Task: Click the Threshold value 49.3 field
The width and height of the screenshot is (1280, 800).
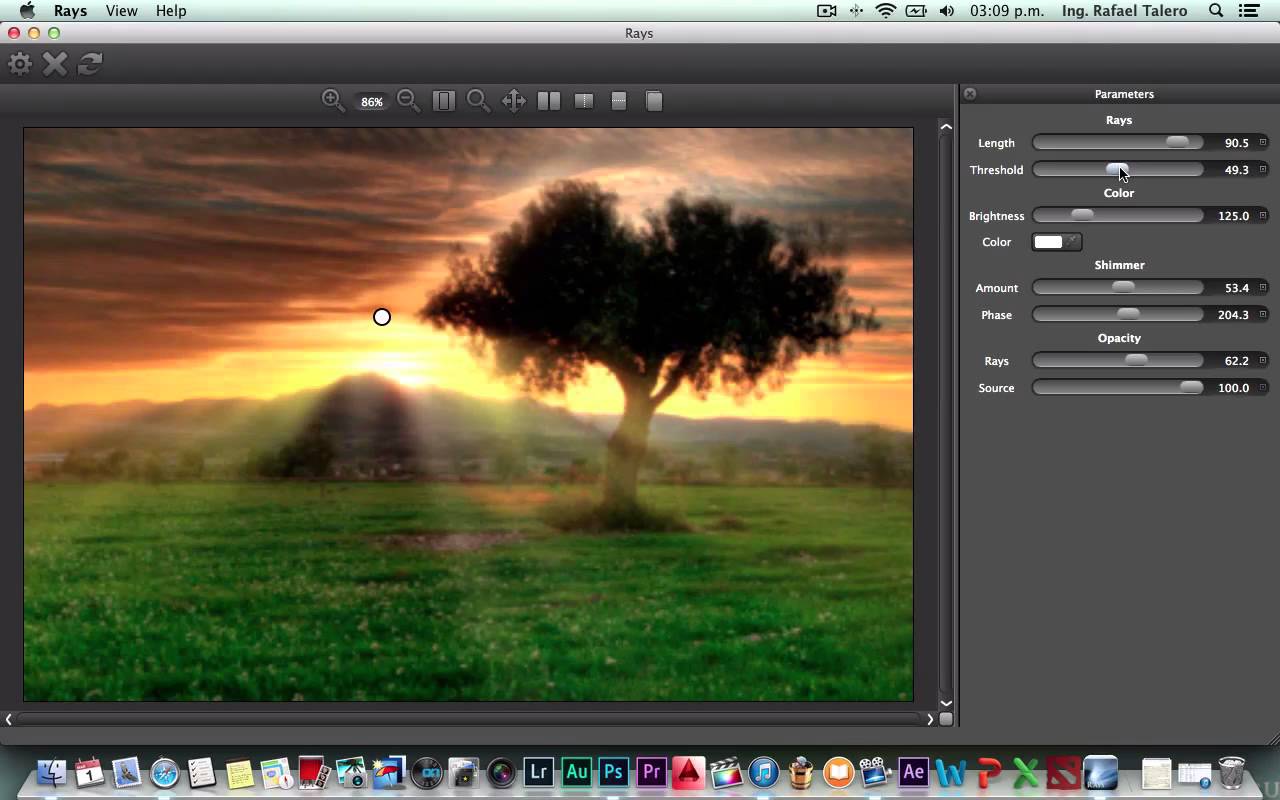Action: click(x=1236, y=170)
